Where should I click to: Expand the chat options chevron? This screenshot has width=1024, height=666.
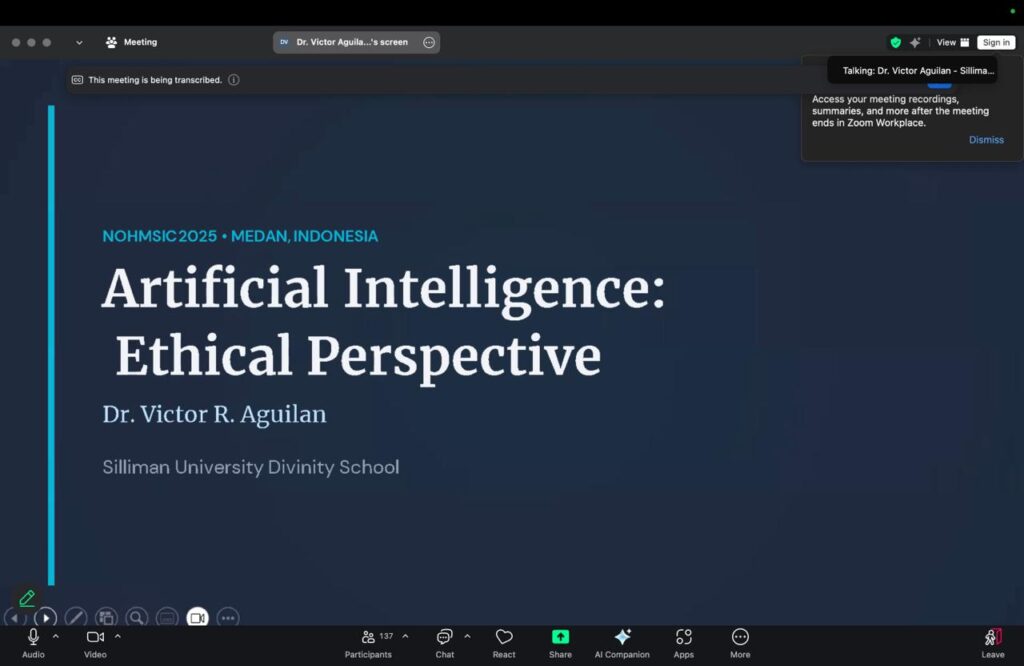[x=467, y=636]
